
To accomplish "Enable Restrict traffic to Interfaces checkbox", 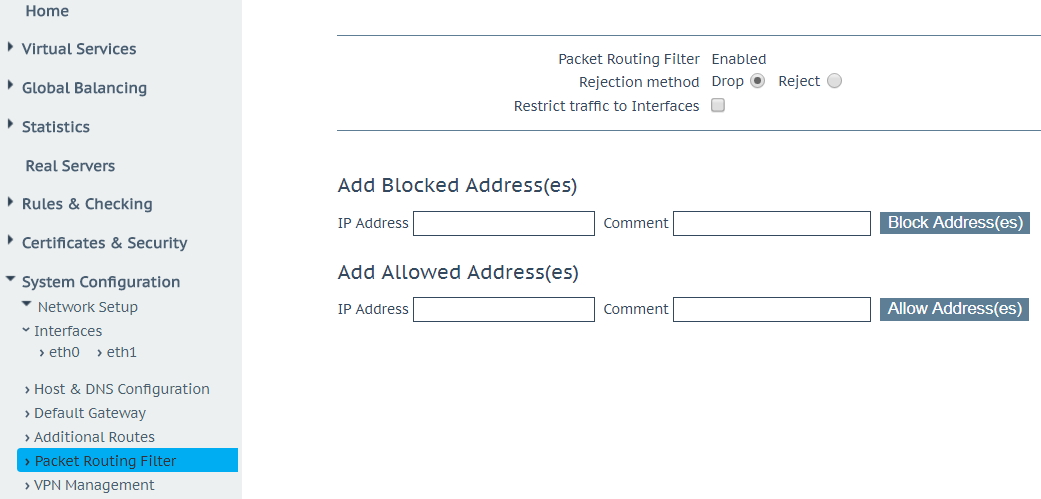I will pyautogui.click(x=718, y=106).
